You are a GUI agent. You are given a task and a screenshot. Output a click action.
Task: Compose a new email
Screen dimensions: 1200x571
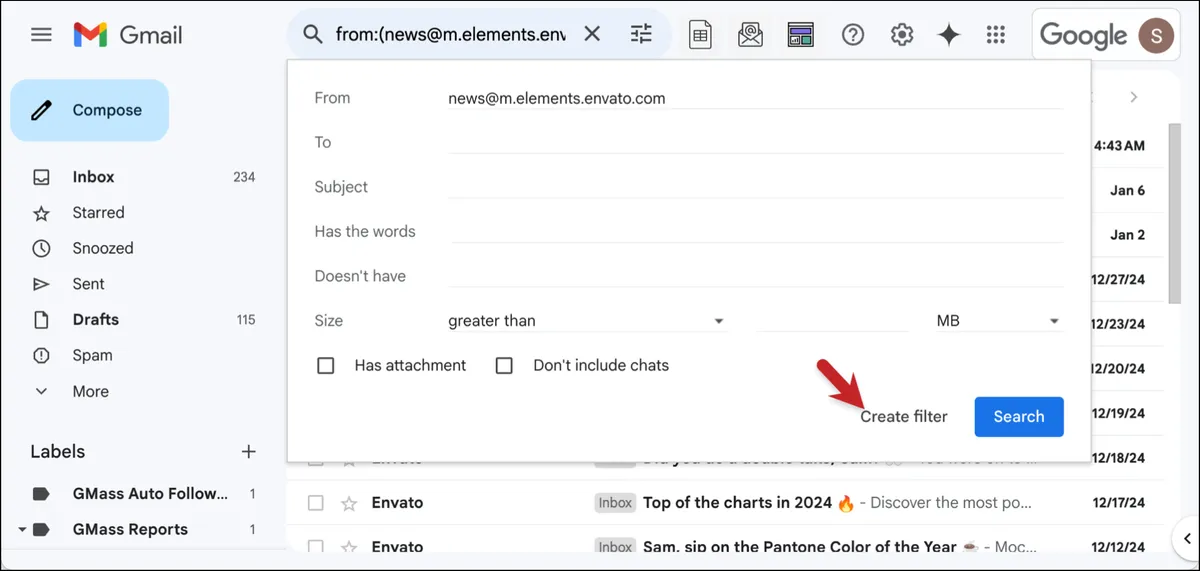pyautogui.click(x=90, y=110)
